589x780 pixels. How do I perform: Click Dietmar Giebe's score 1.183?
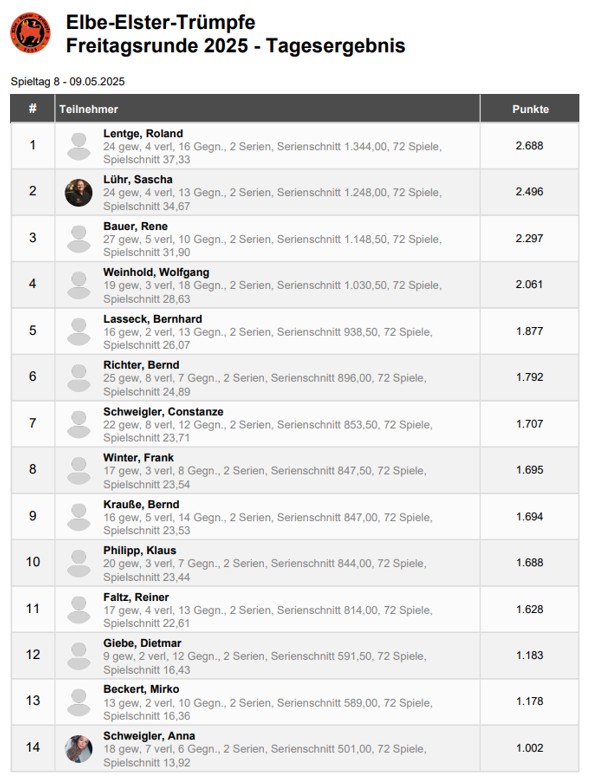tap(530, 655)
